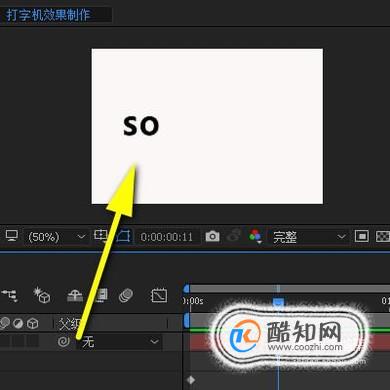Viewport: 390px width, 390px height.
Task: Open the parent dropdown set to 无
Action: tap(120, 342)
